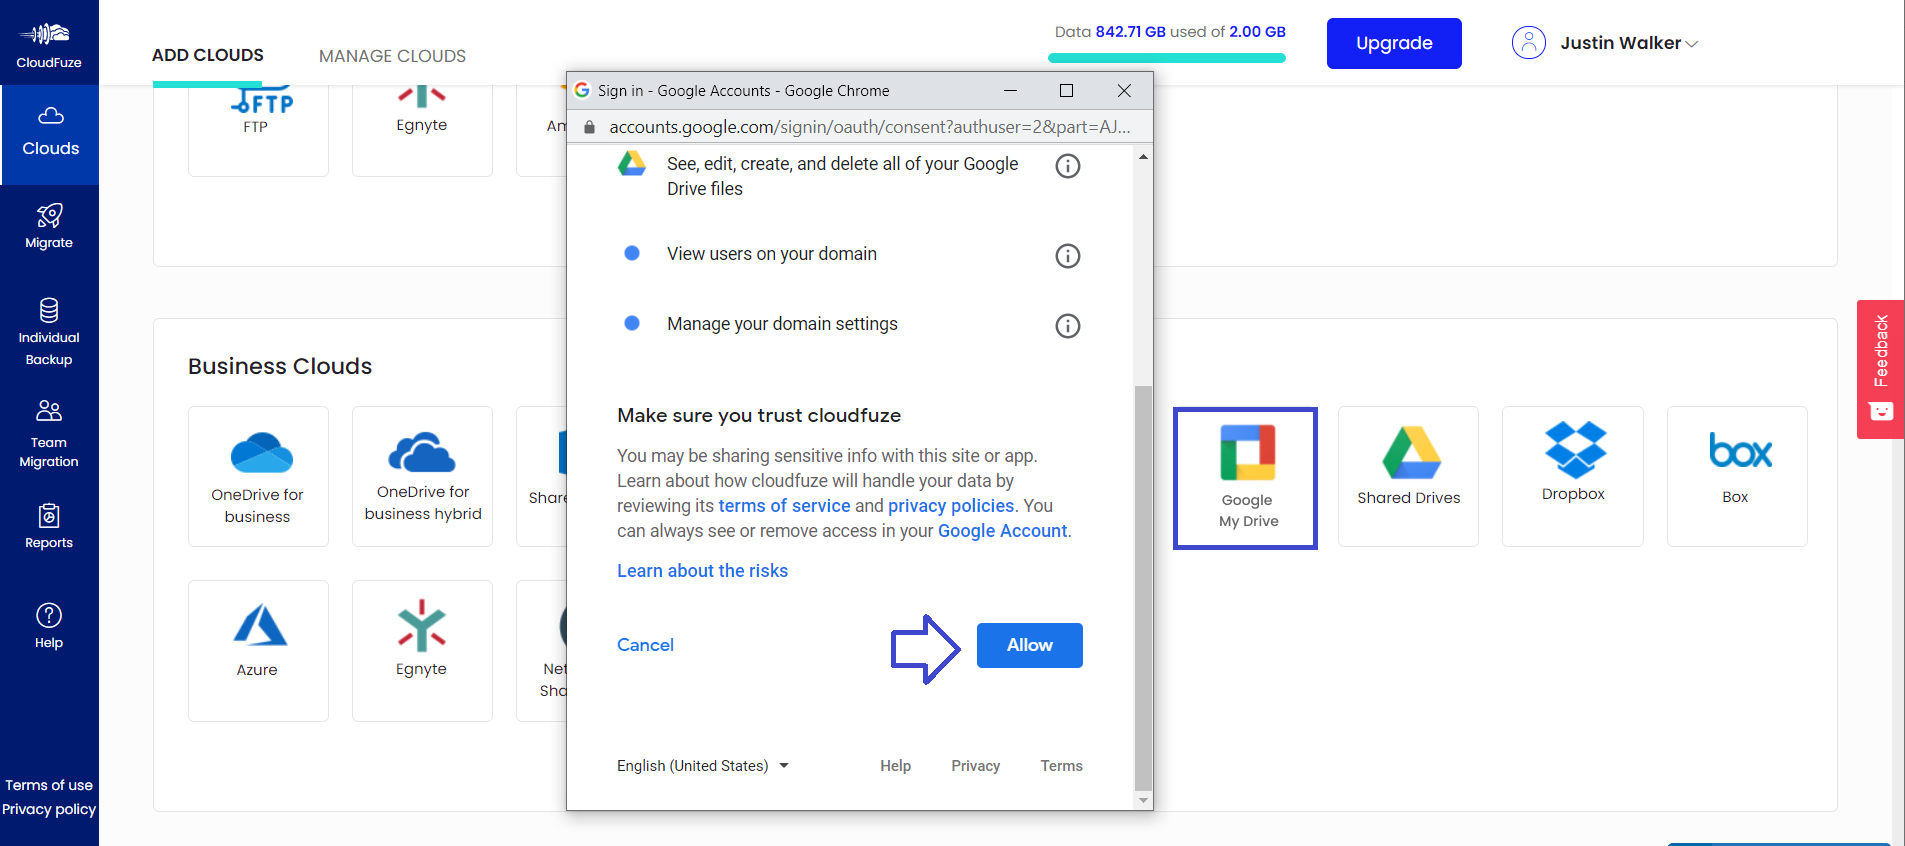Select the Shared Drives tile

1408,476
